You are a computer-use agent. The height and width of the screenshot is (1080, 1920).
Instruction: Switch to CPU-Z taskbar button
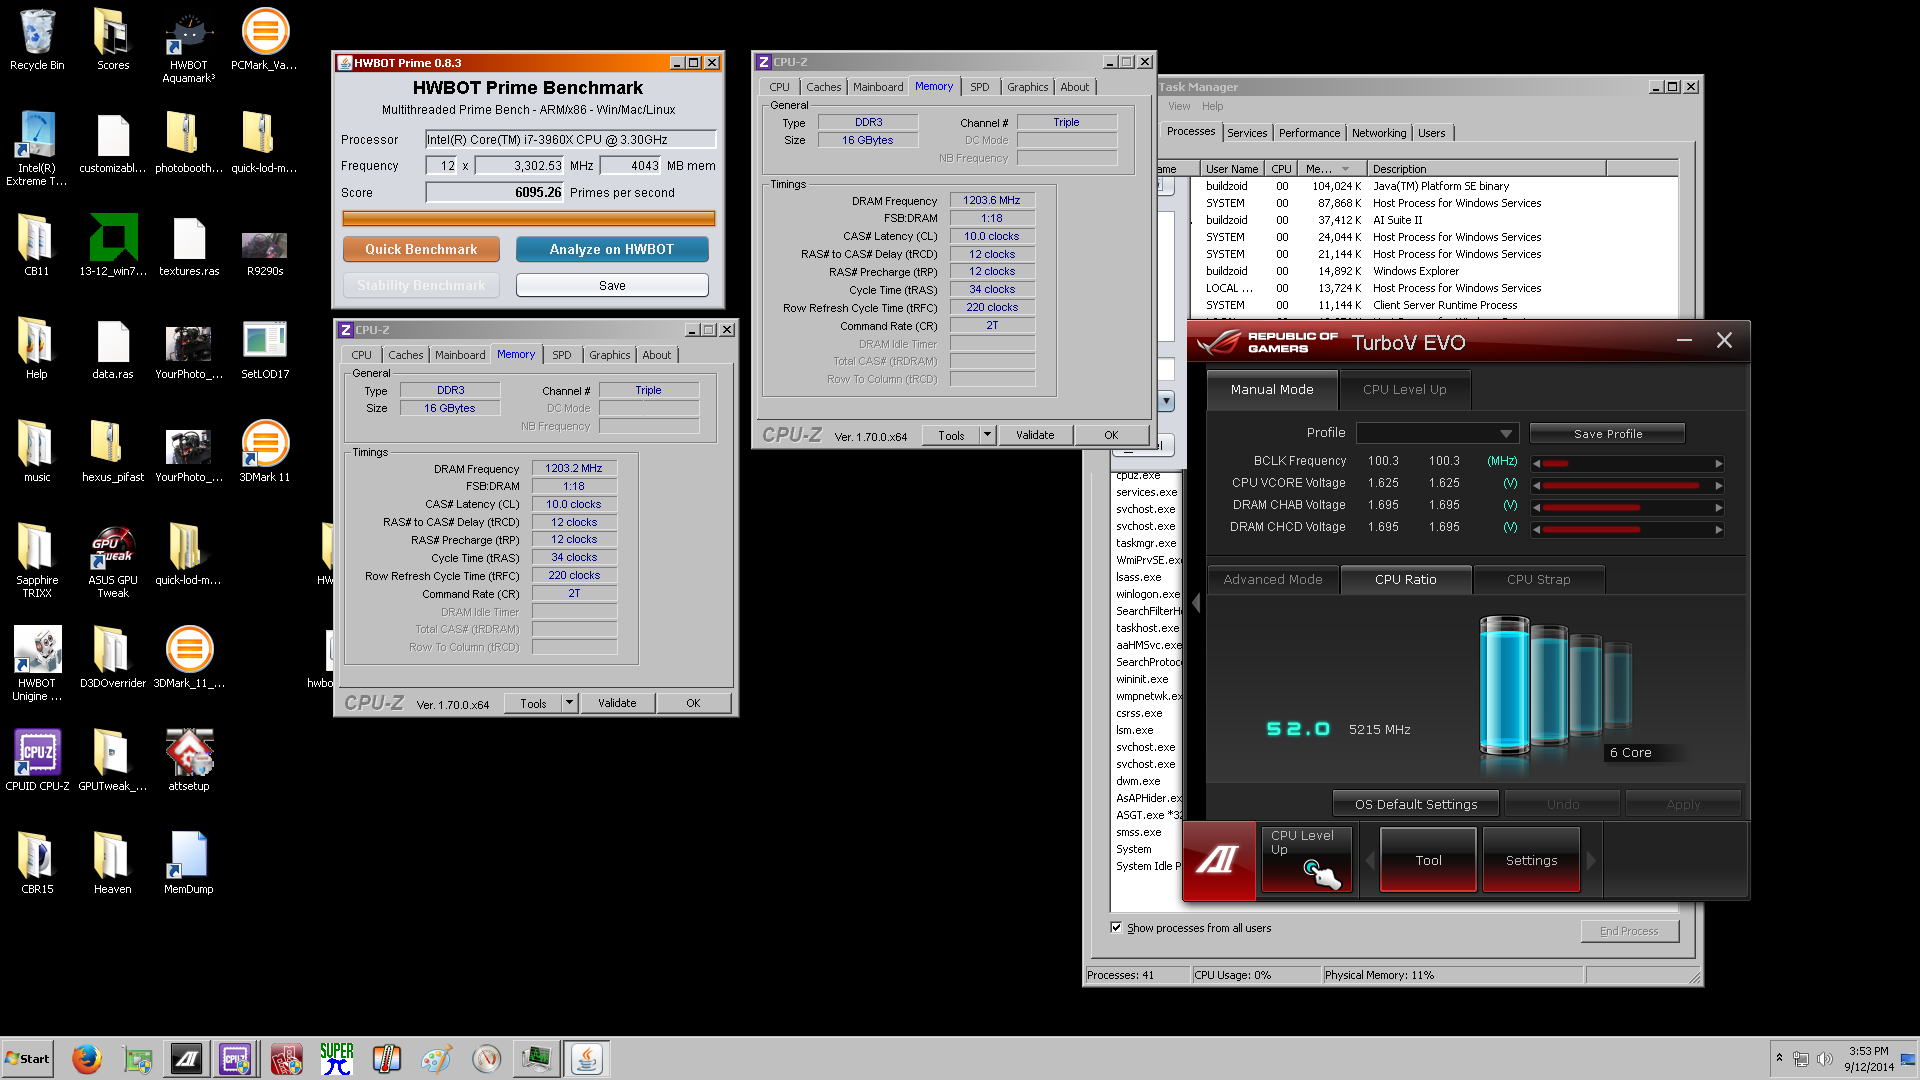click(236, 1059)
